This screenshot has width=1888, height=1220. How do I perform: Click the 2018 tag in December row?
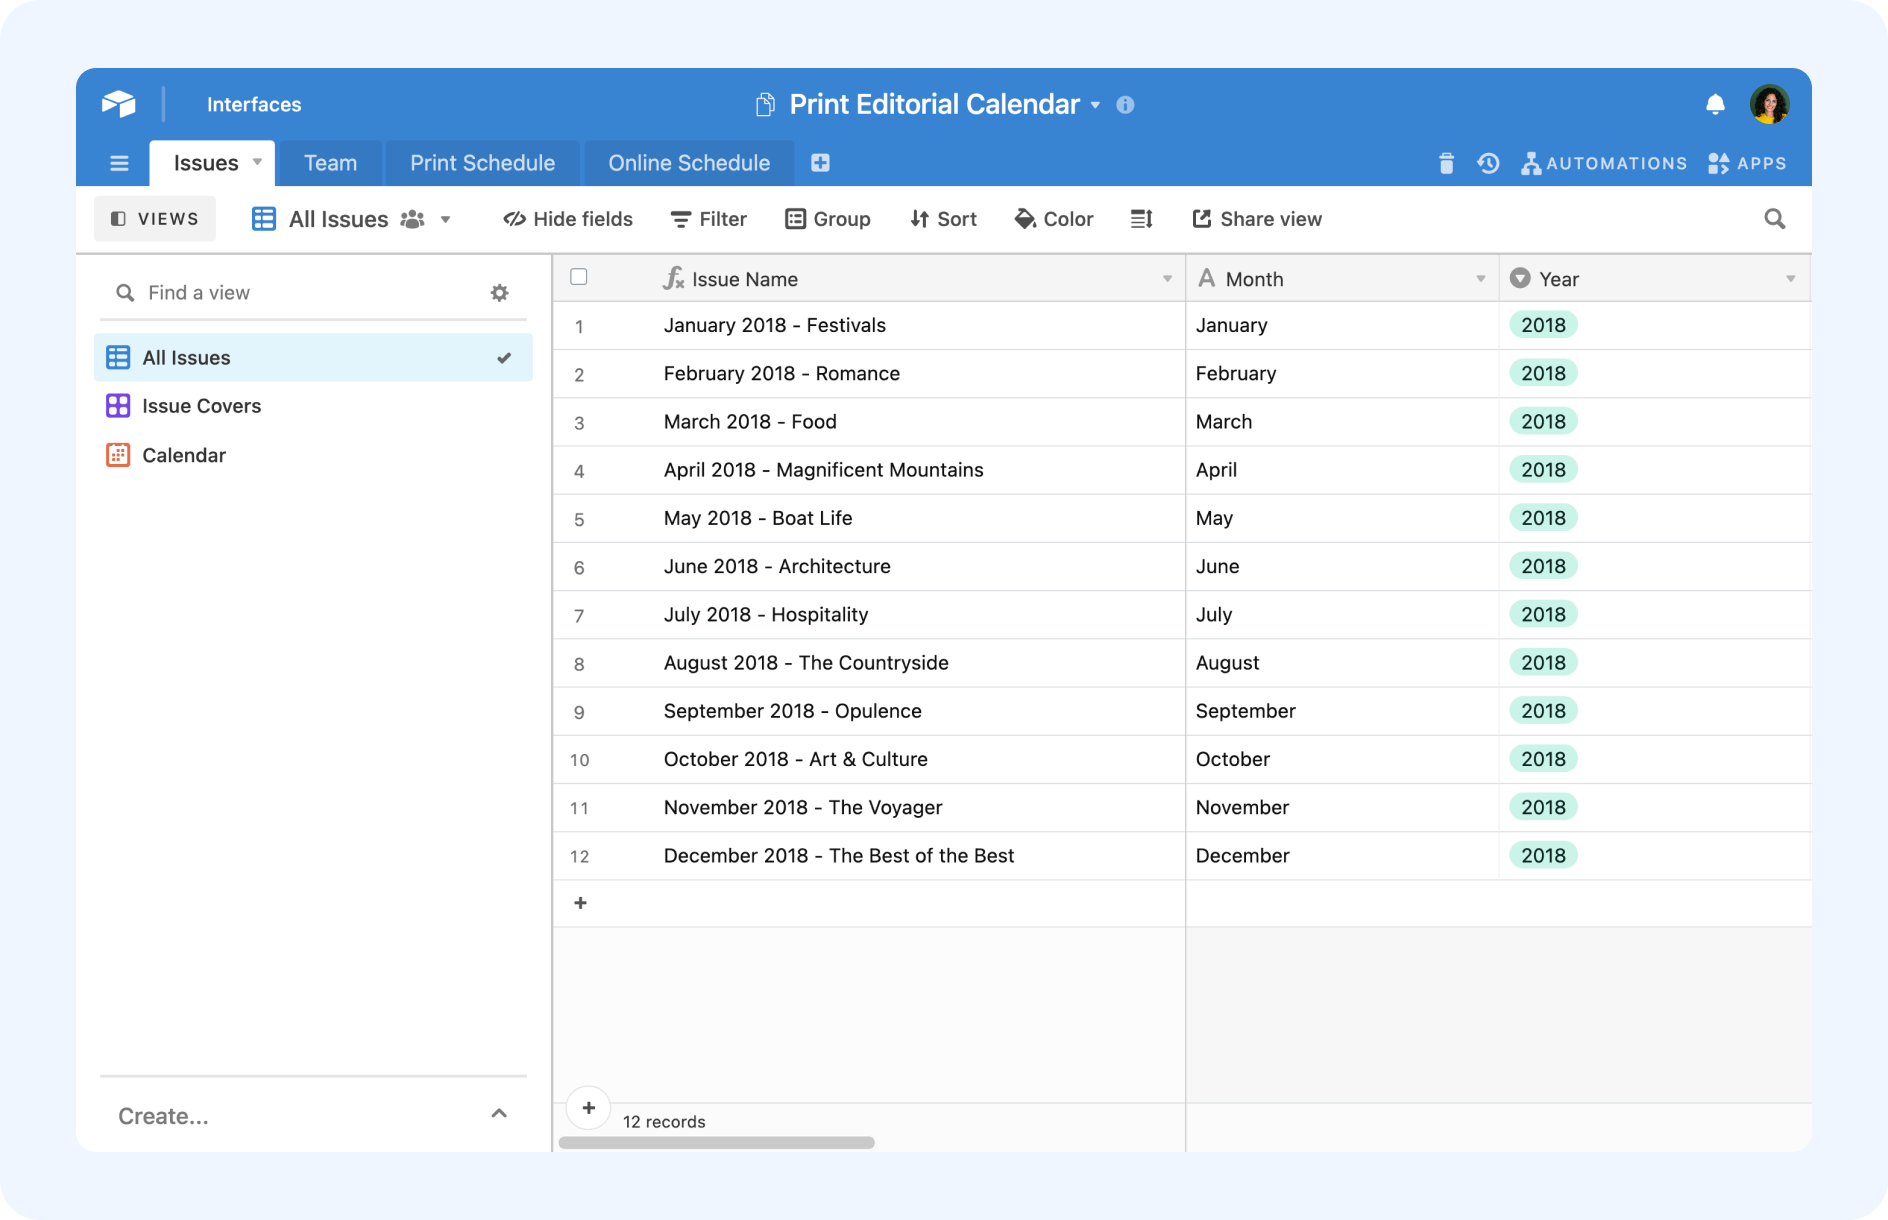click(x=1543, y=855)
